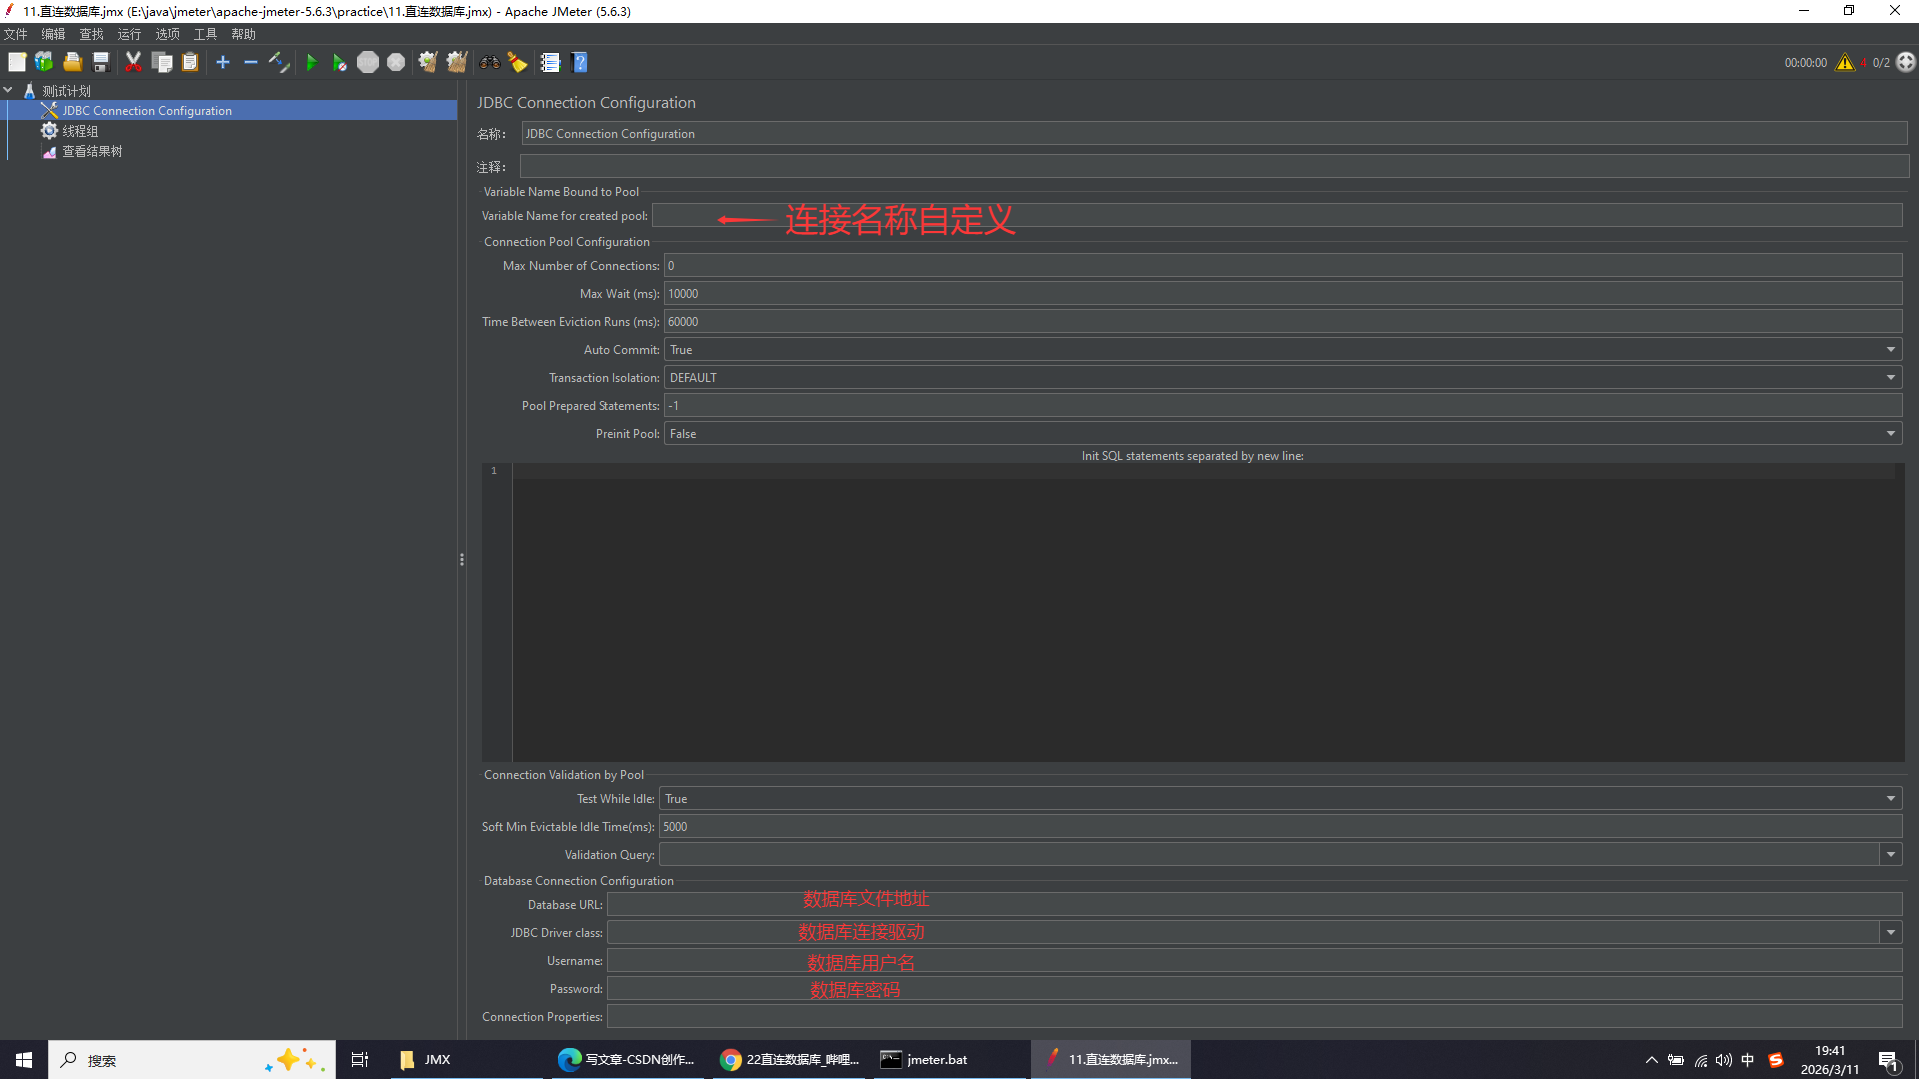Open Help with question mark book icon
1919x1079 pixels.
579,62
